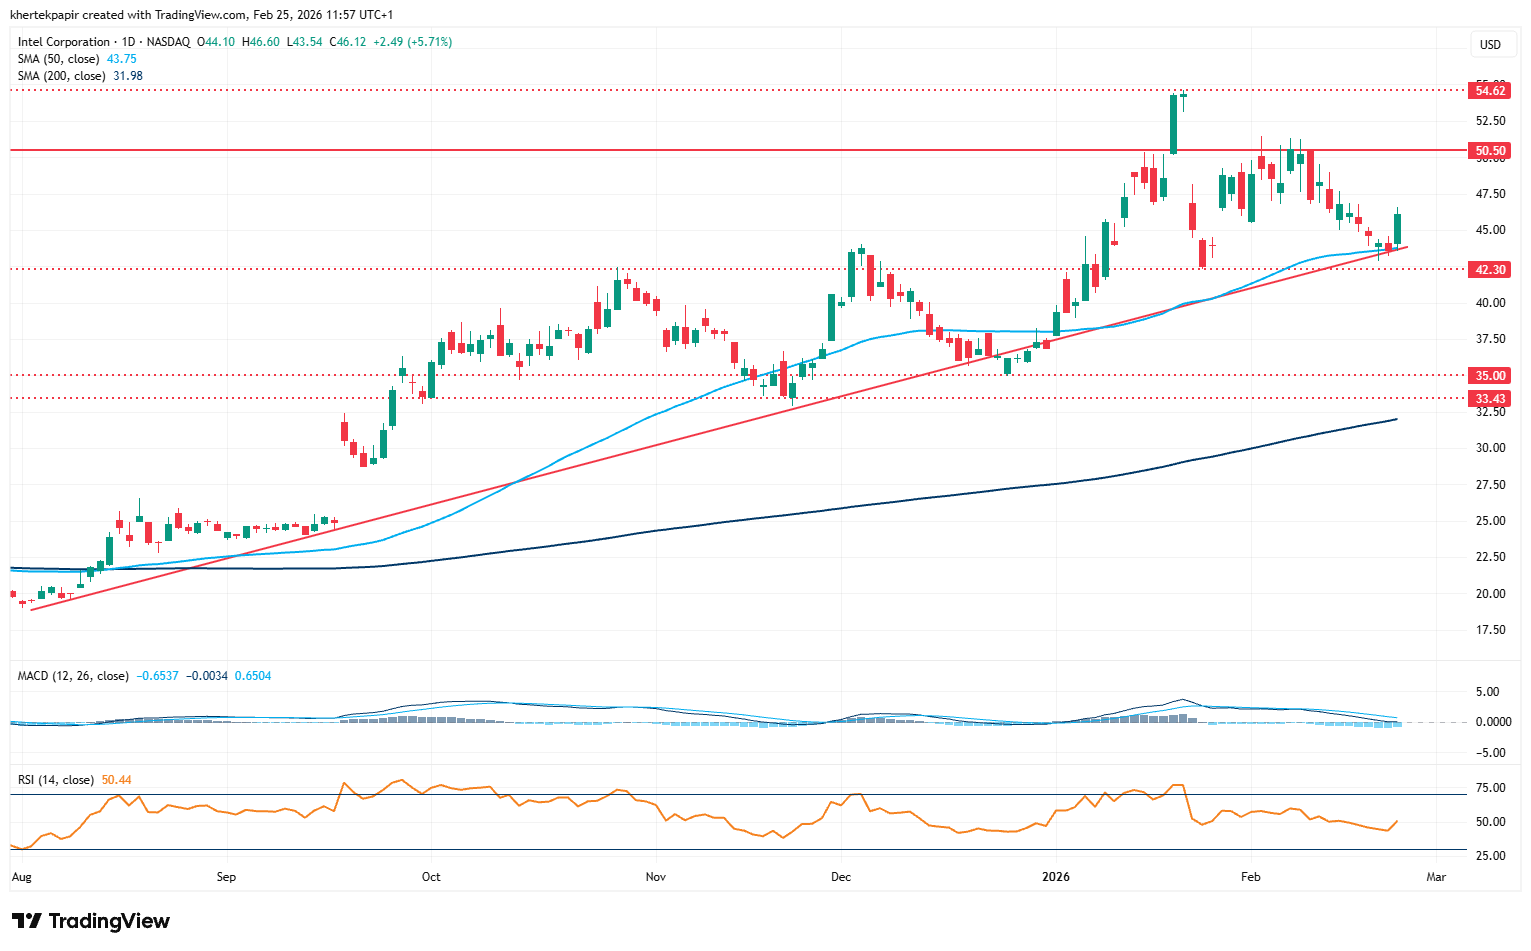Click the solid red 50.50 horizontal line

pos(700,150)
